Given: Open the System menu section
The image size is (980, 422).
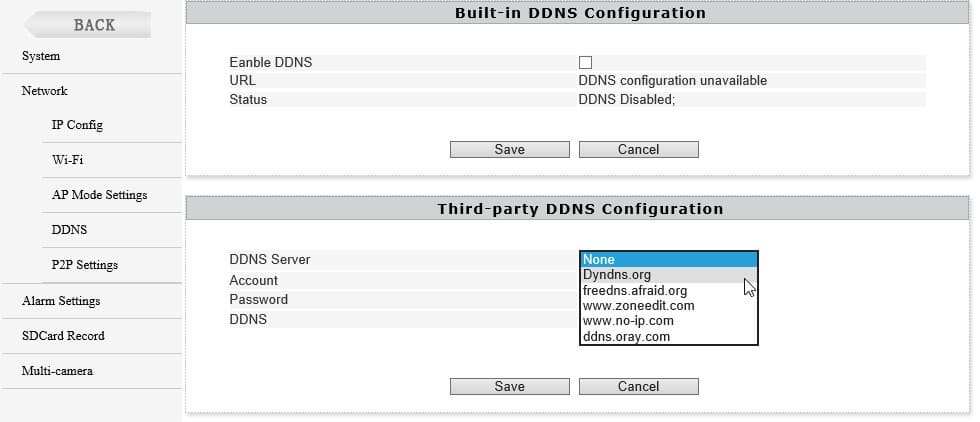Looking at the screenshot, I should [41, 56].
